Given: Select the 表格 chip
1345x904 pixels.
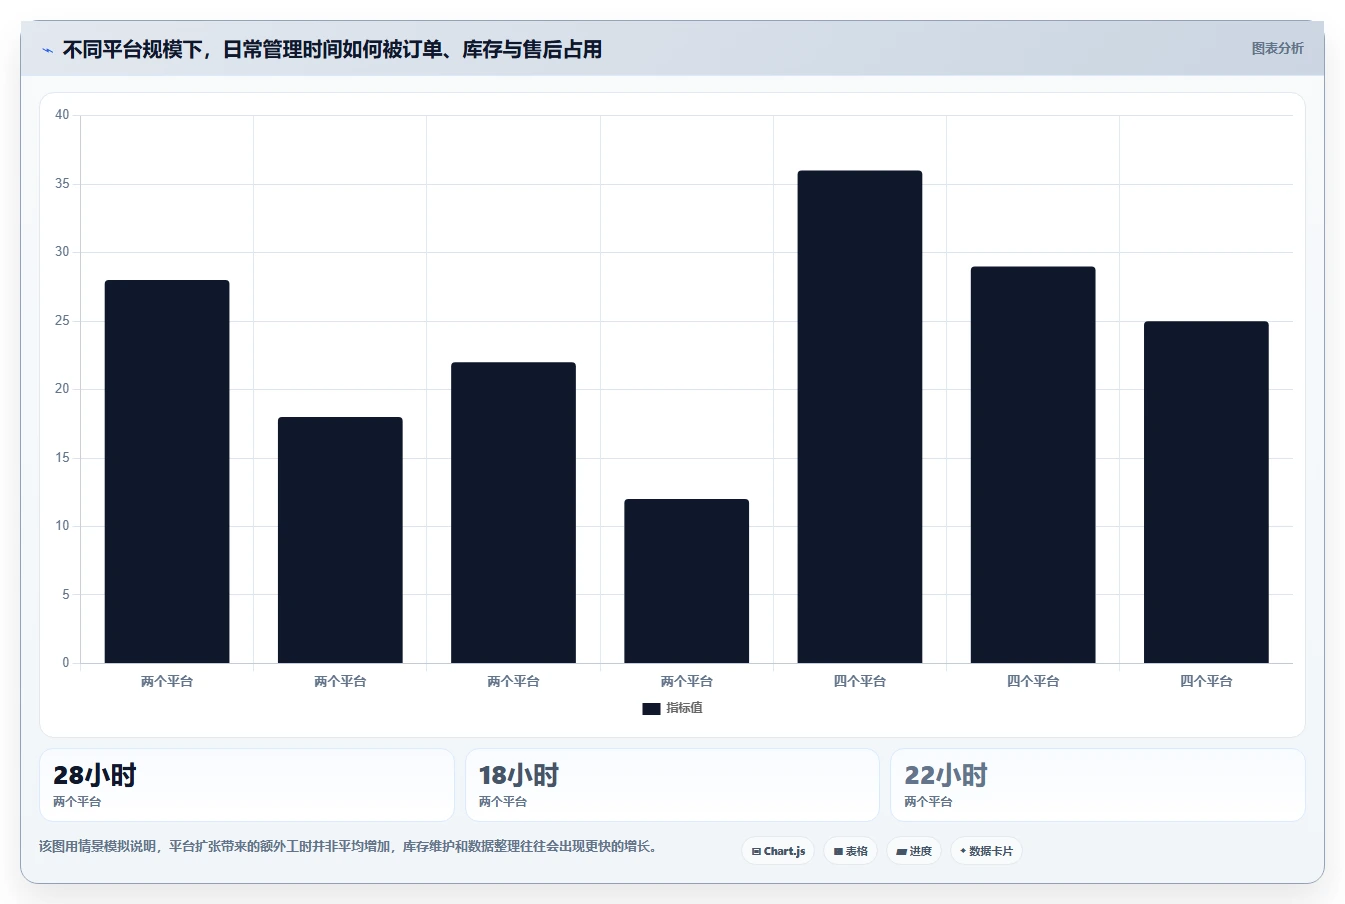Looking at the screenshot, I should tap(851, 851).
